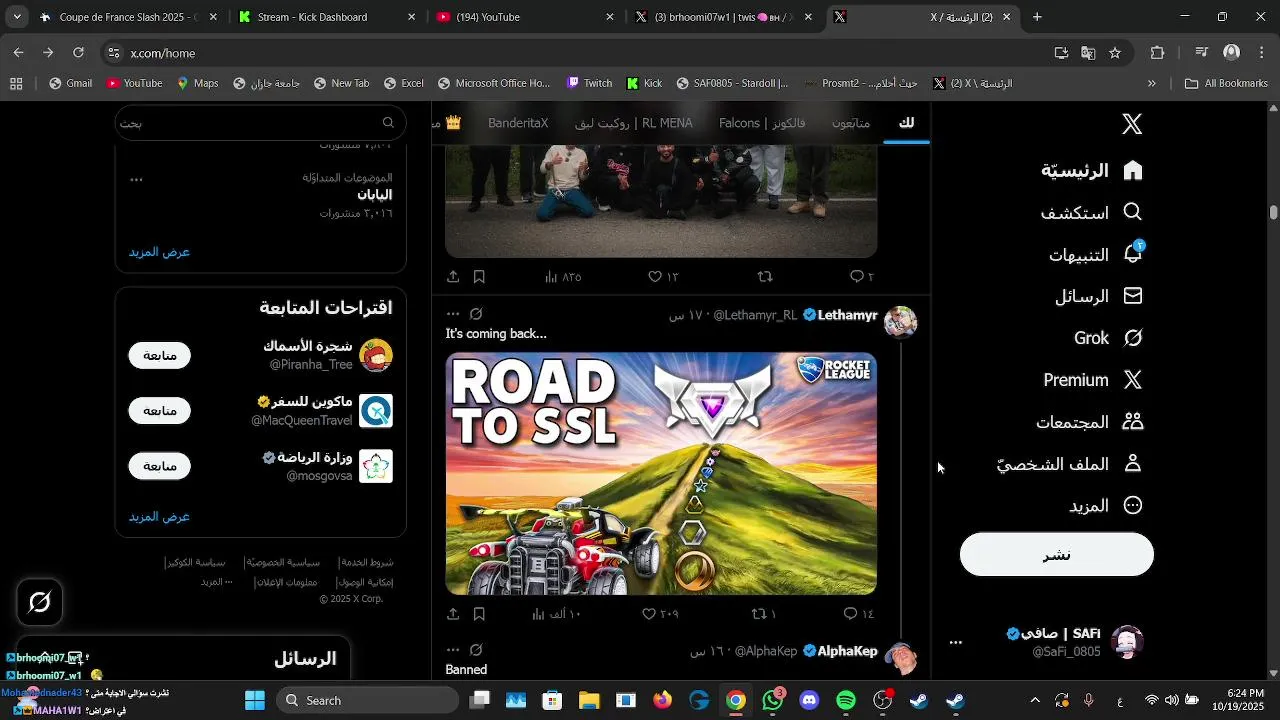1280x720 pixels.
Task: Open Profile (الملف الشخصيّ) in the sidebar
Action: point(1070,464)
